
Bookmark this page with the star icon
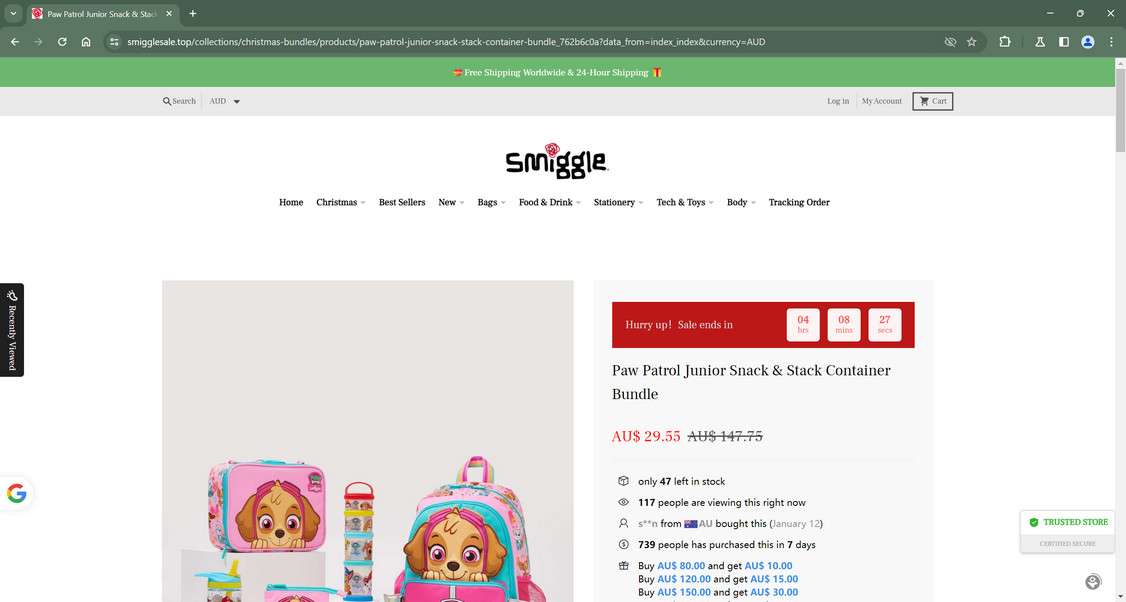(x=972, y=42)
